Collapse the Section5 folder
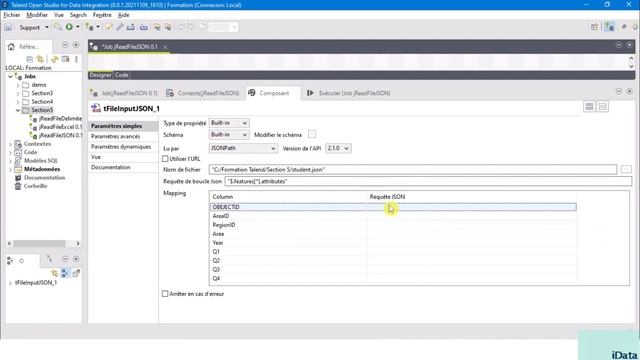The image size is (640, 360). [x=18, y=110]
